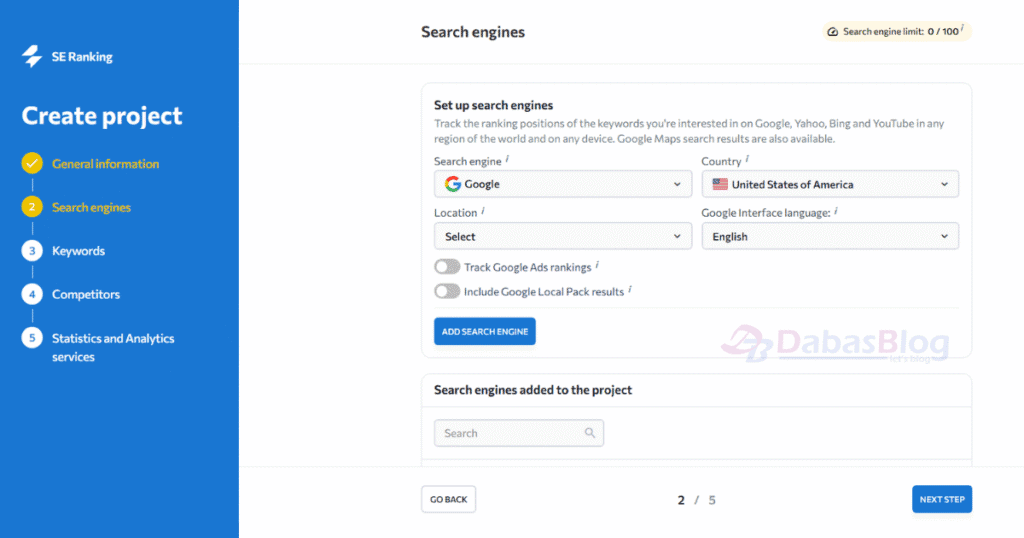Select the step 4 Competitors circle icon
The width and height of the screenshot is (1024, 538).
pos(32,294)
